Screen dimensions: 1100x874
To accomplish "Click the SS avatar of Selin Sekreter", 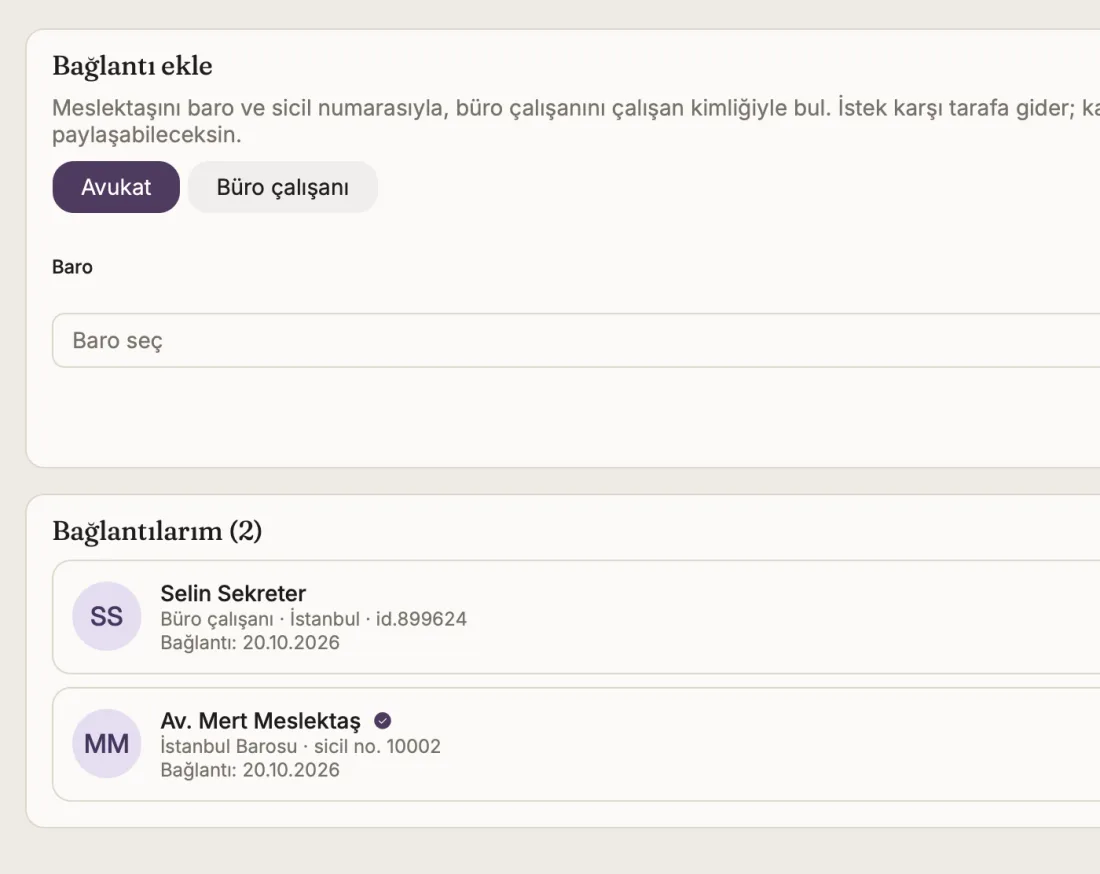I will 107,617.
